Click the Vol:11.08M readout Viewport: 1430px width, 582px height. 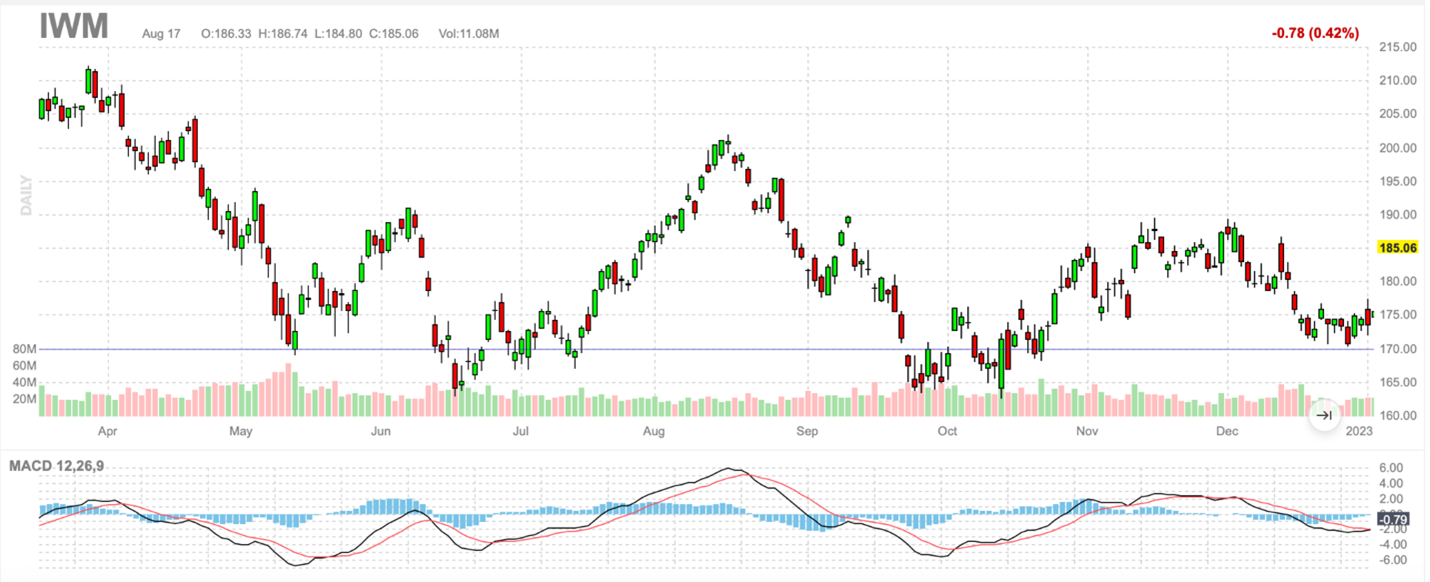point(468,34)
